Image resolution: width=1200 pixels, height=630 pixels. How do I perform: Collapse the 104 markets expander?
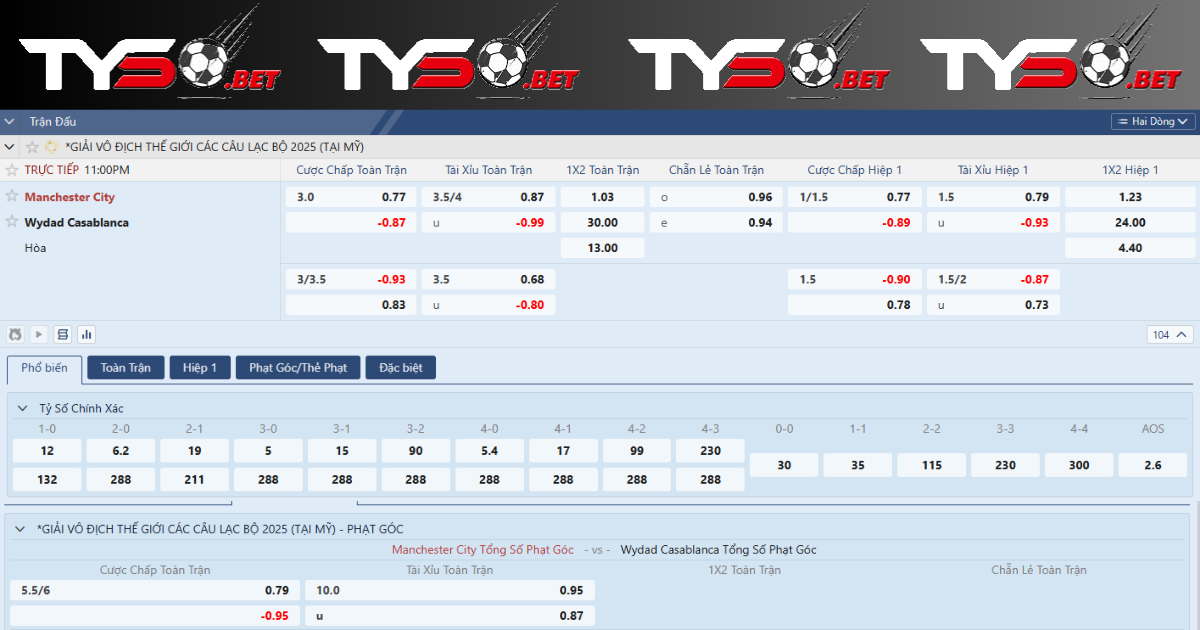tap(1170, 335)
